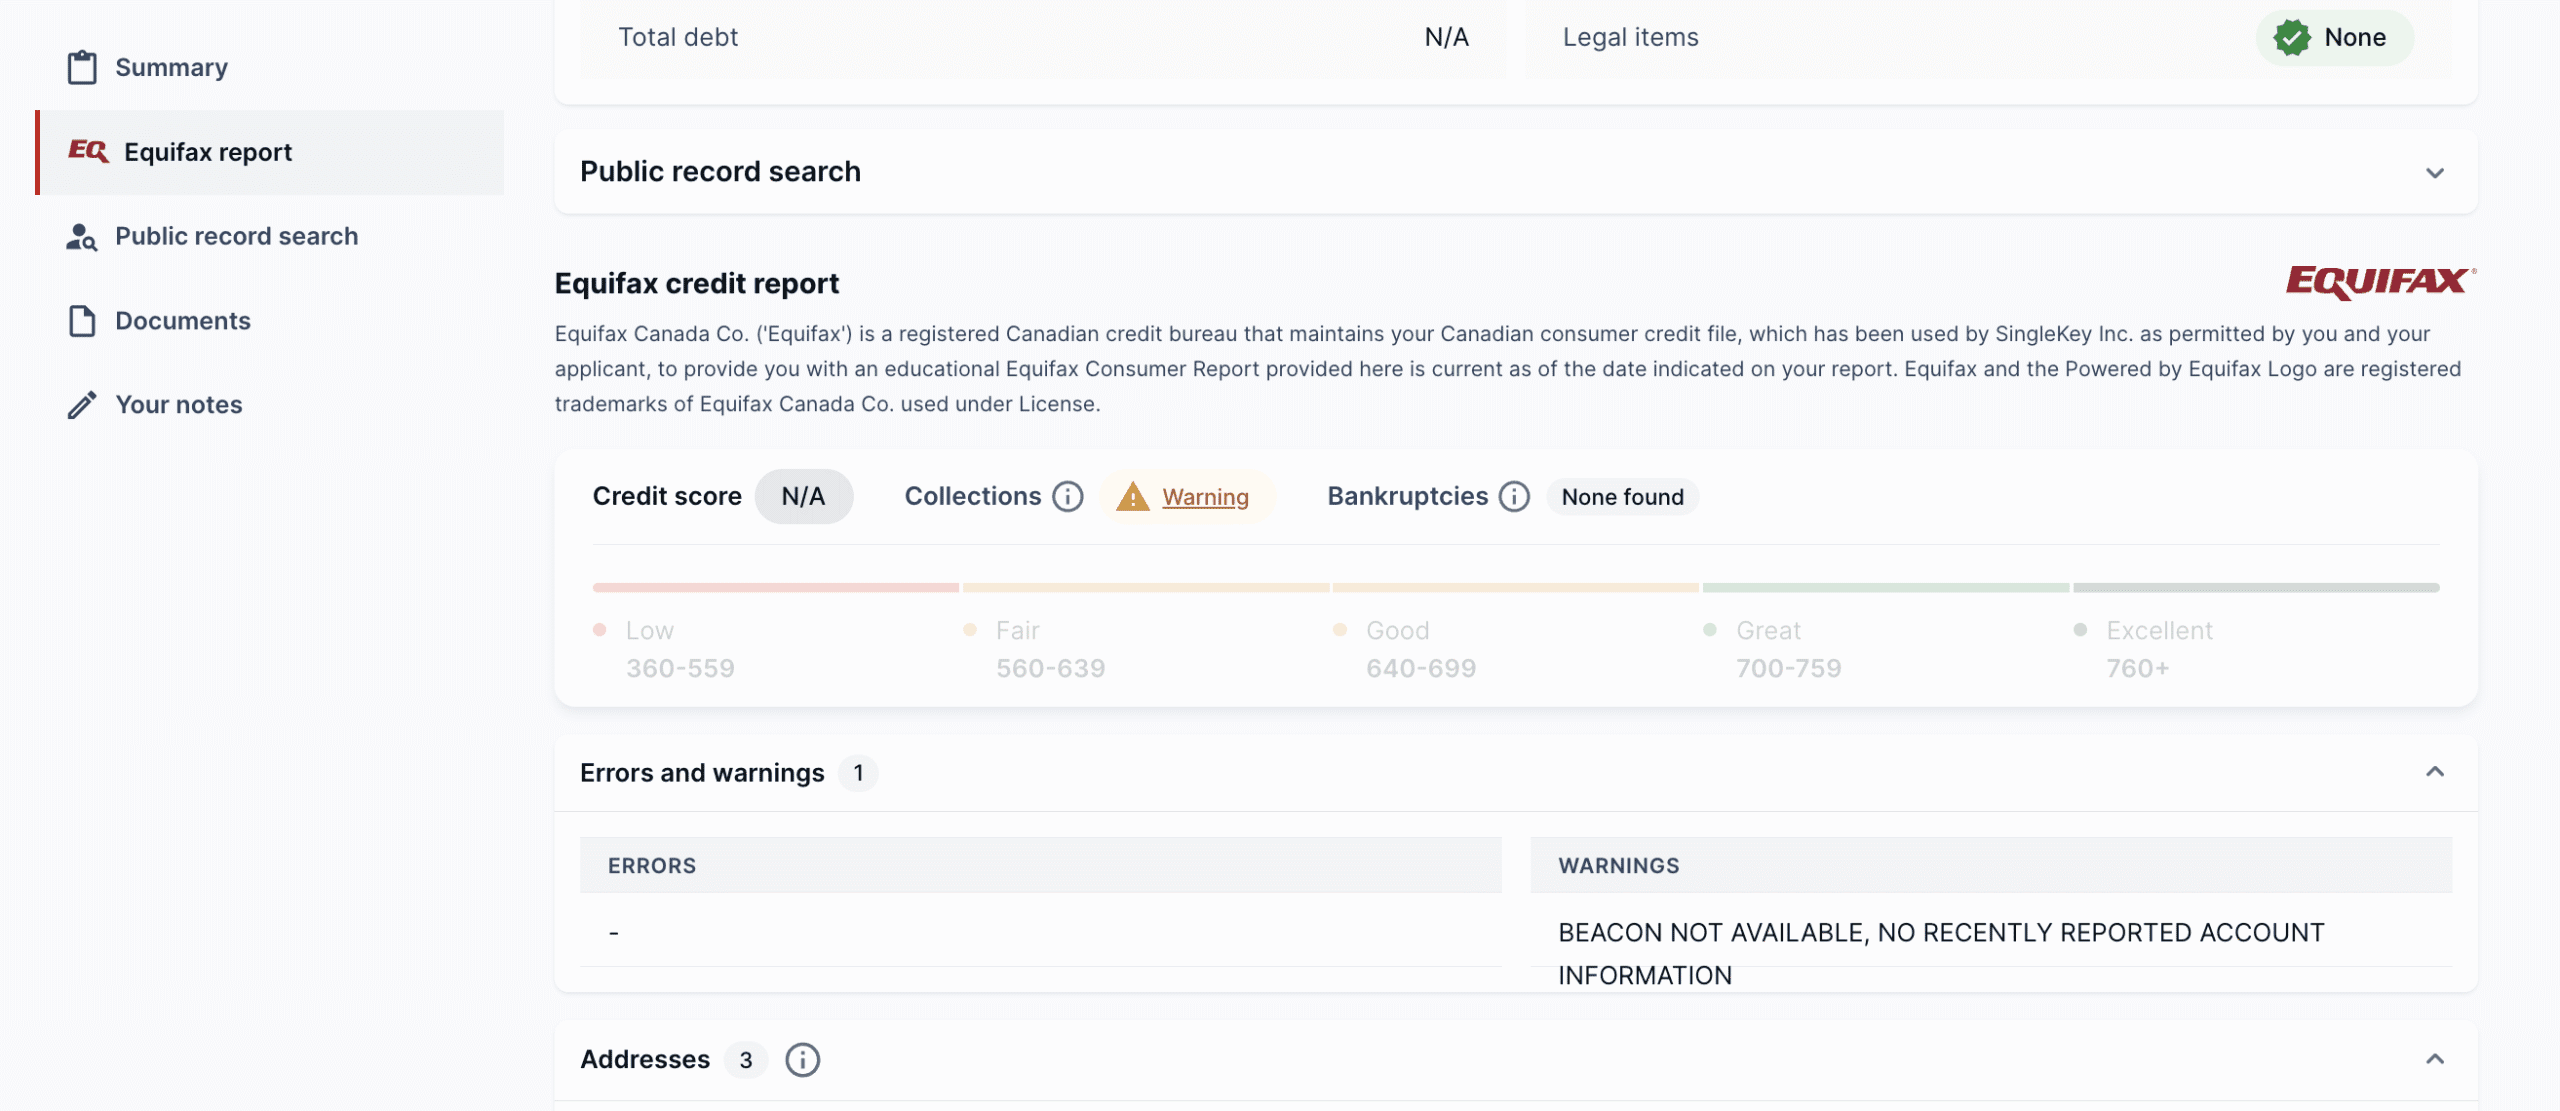The width and height of the screenshot is (2560, 1111).
Task: Click the Collections warning triangle icon
Action: (x=1132, y=497)
